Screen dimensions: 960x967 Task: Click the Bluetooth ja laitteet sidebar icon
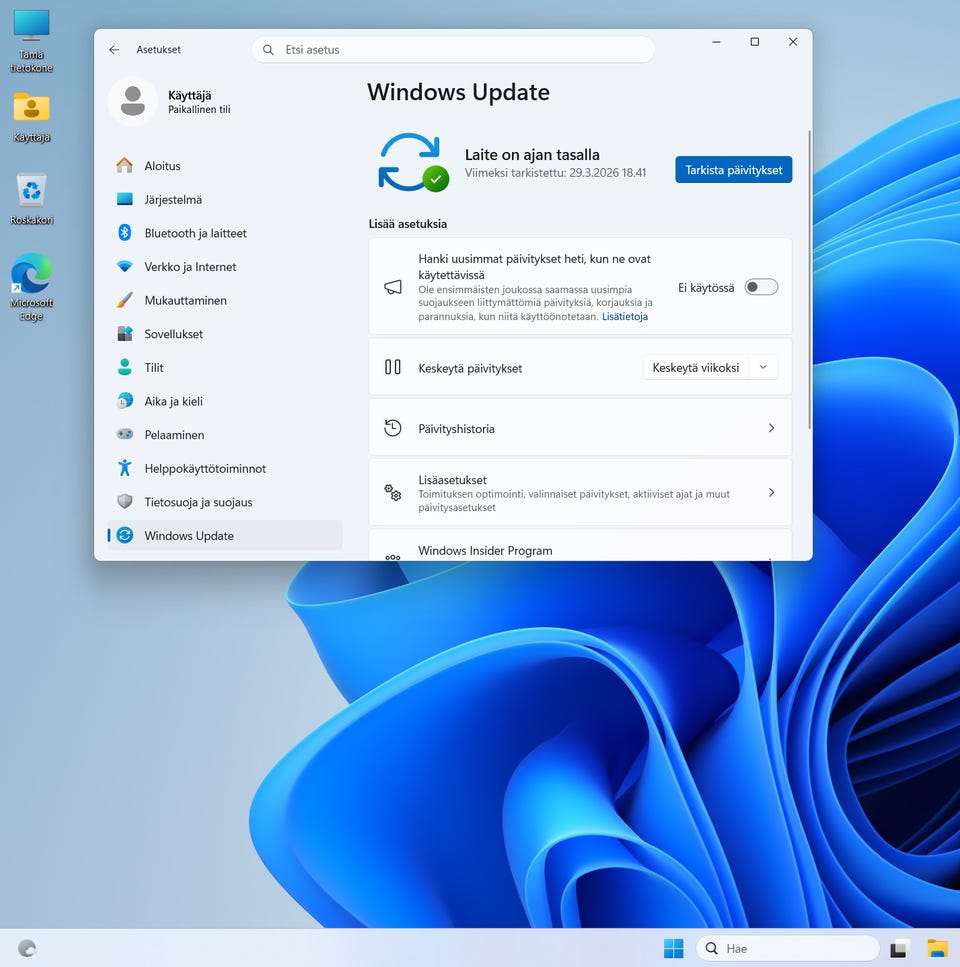point(124,233)
